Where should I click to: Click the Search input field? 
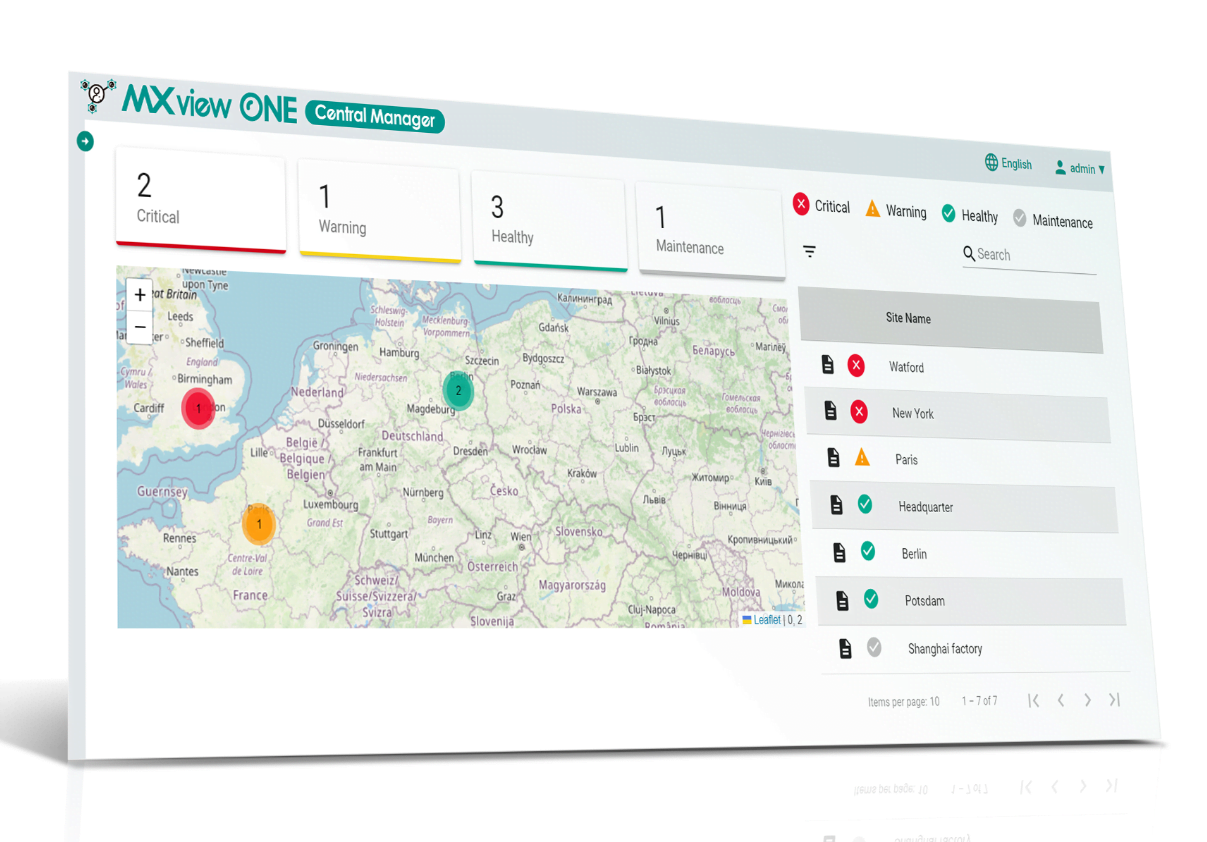click(1029, 256)
